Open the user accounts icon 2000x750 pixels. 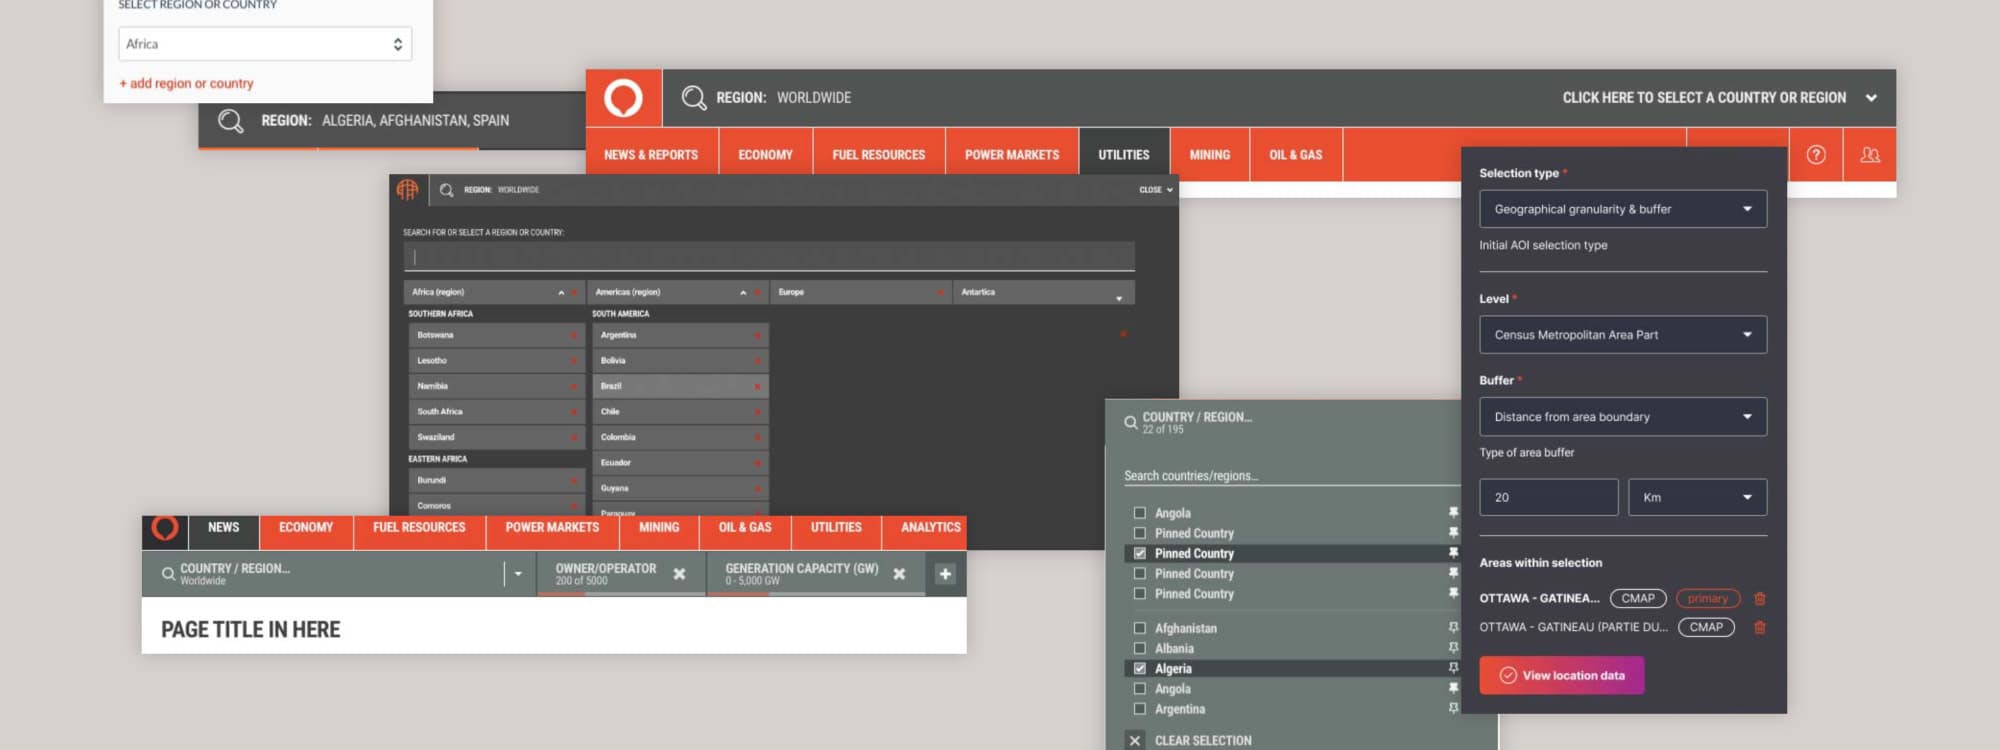pos(1869,155)
